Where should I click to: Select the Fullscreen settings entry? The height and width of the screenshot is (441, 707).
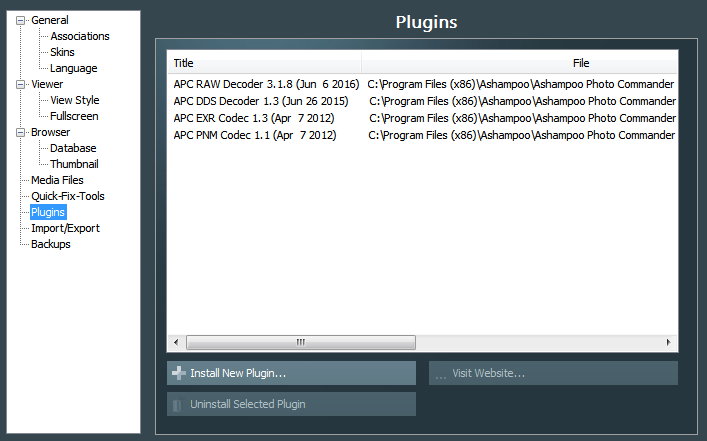74,116
